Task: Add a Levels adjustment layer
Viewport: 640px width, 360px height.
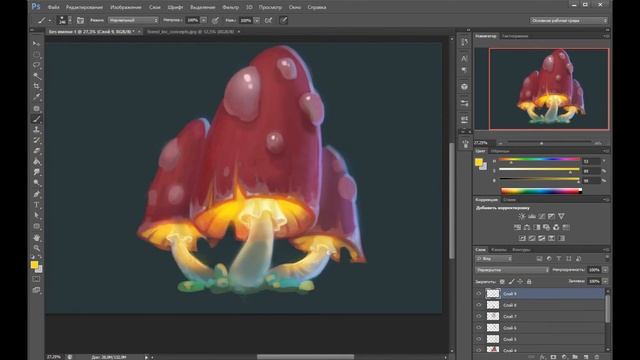Action: pyautogui.click(x=532, y=216)
